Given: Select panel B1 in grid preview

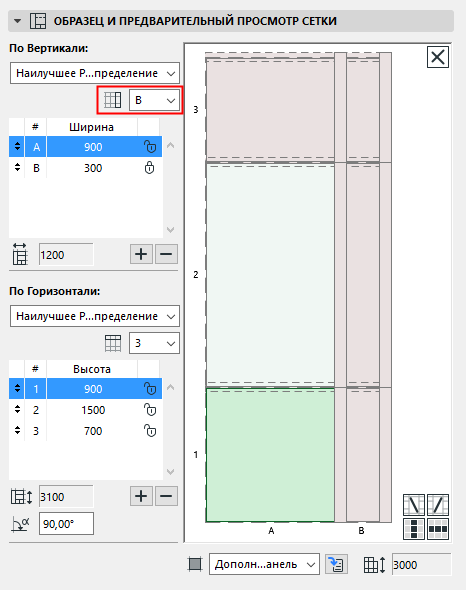Looking at the screenshot, I should point(362,455).
